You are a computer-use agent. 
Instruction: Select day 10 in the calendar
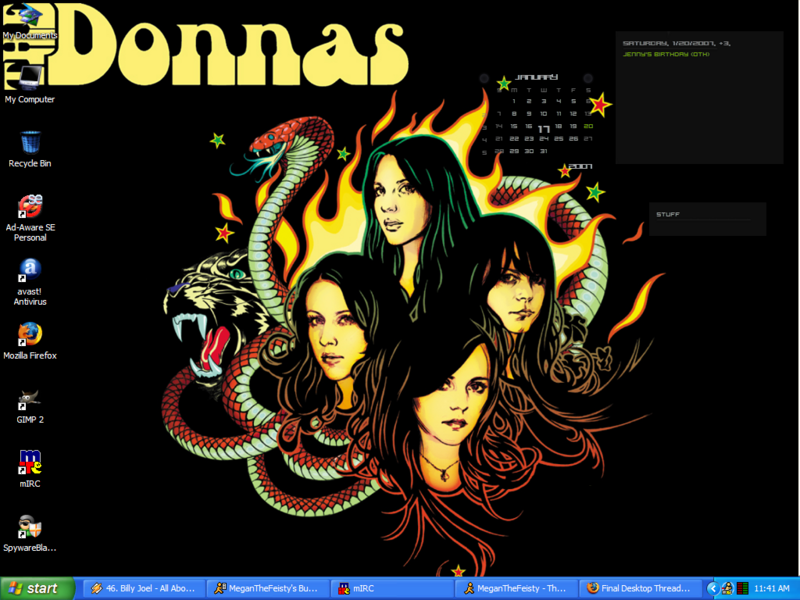[544, 114]
